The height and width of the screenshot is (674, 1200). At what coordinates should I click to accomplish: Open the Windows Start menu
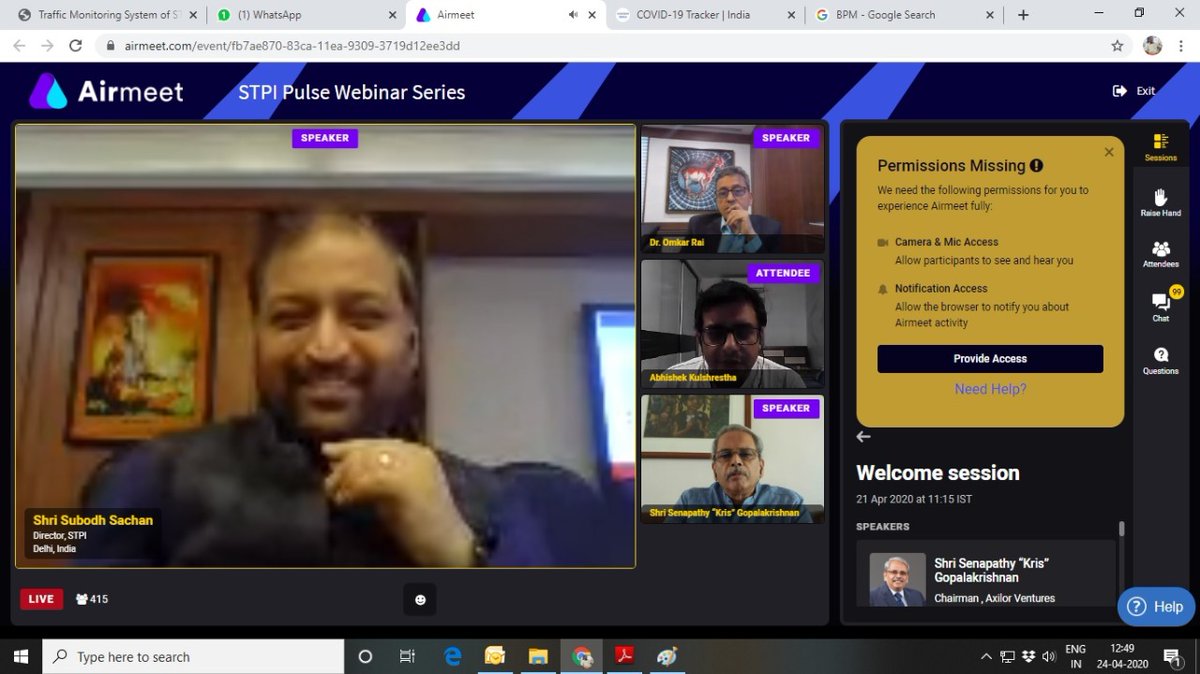(x=21, y=656)
